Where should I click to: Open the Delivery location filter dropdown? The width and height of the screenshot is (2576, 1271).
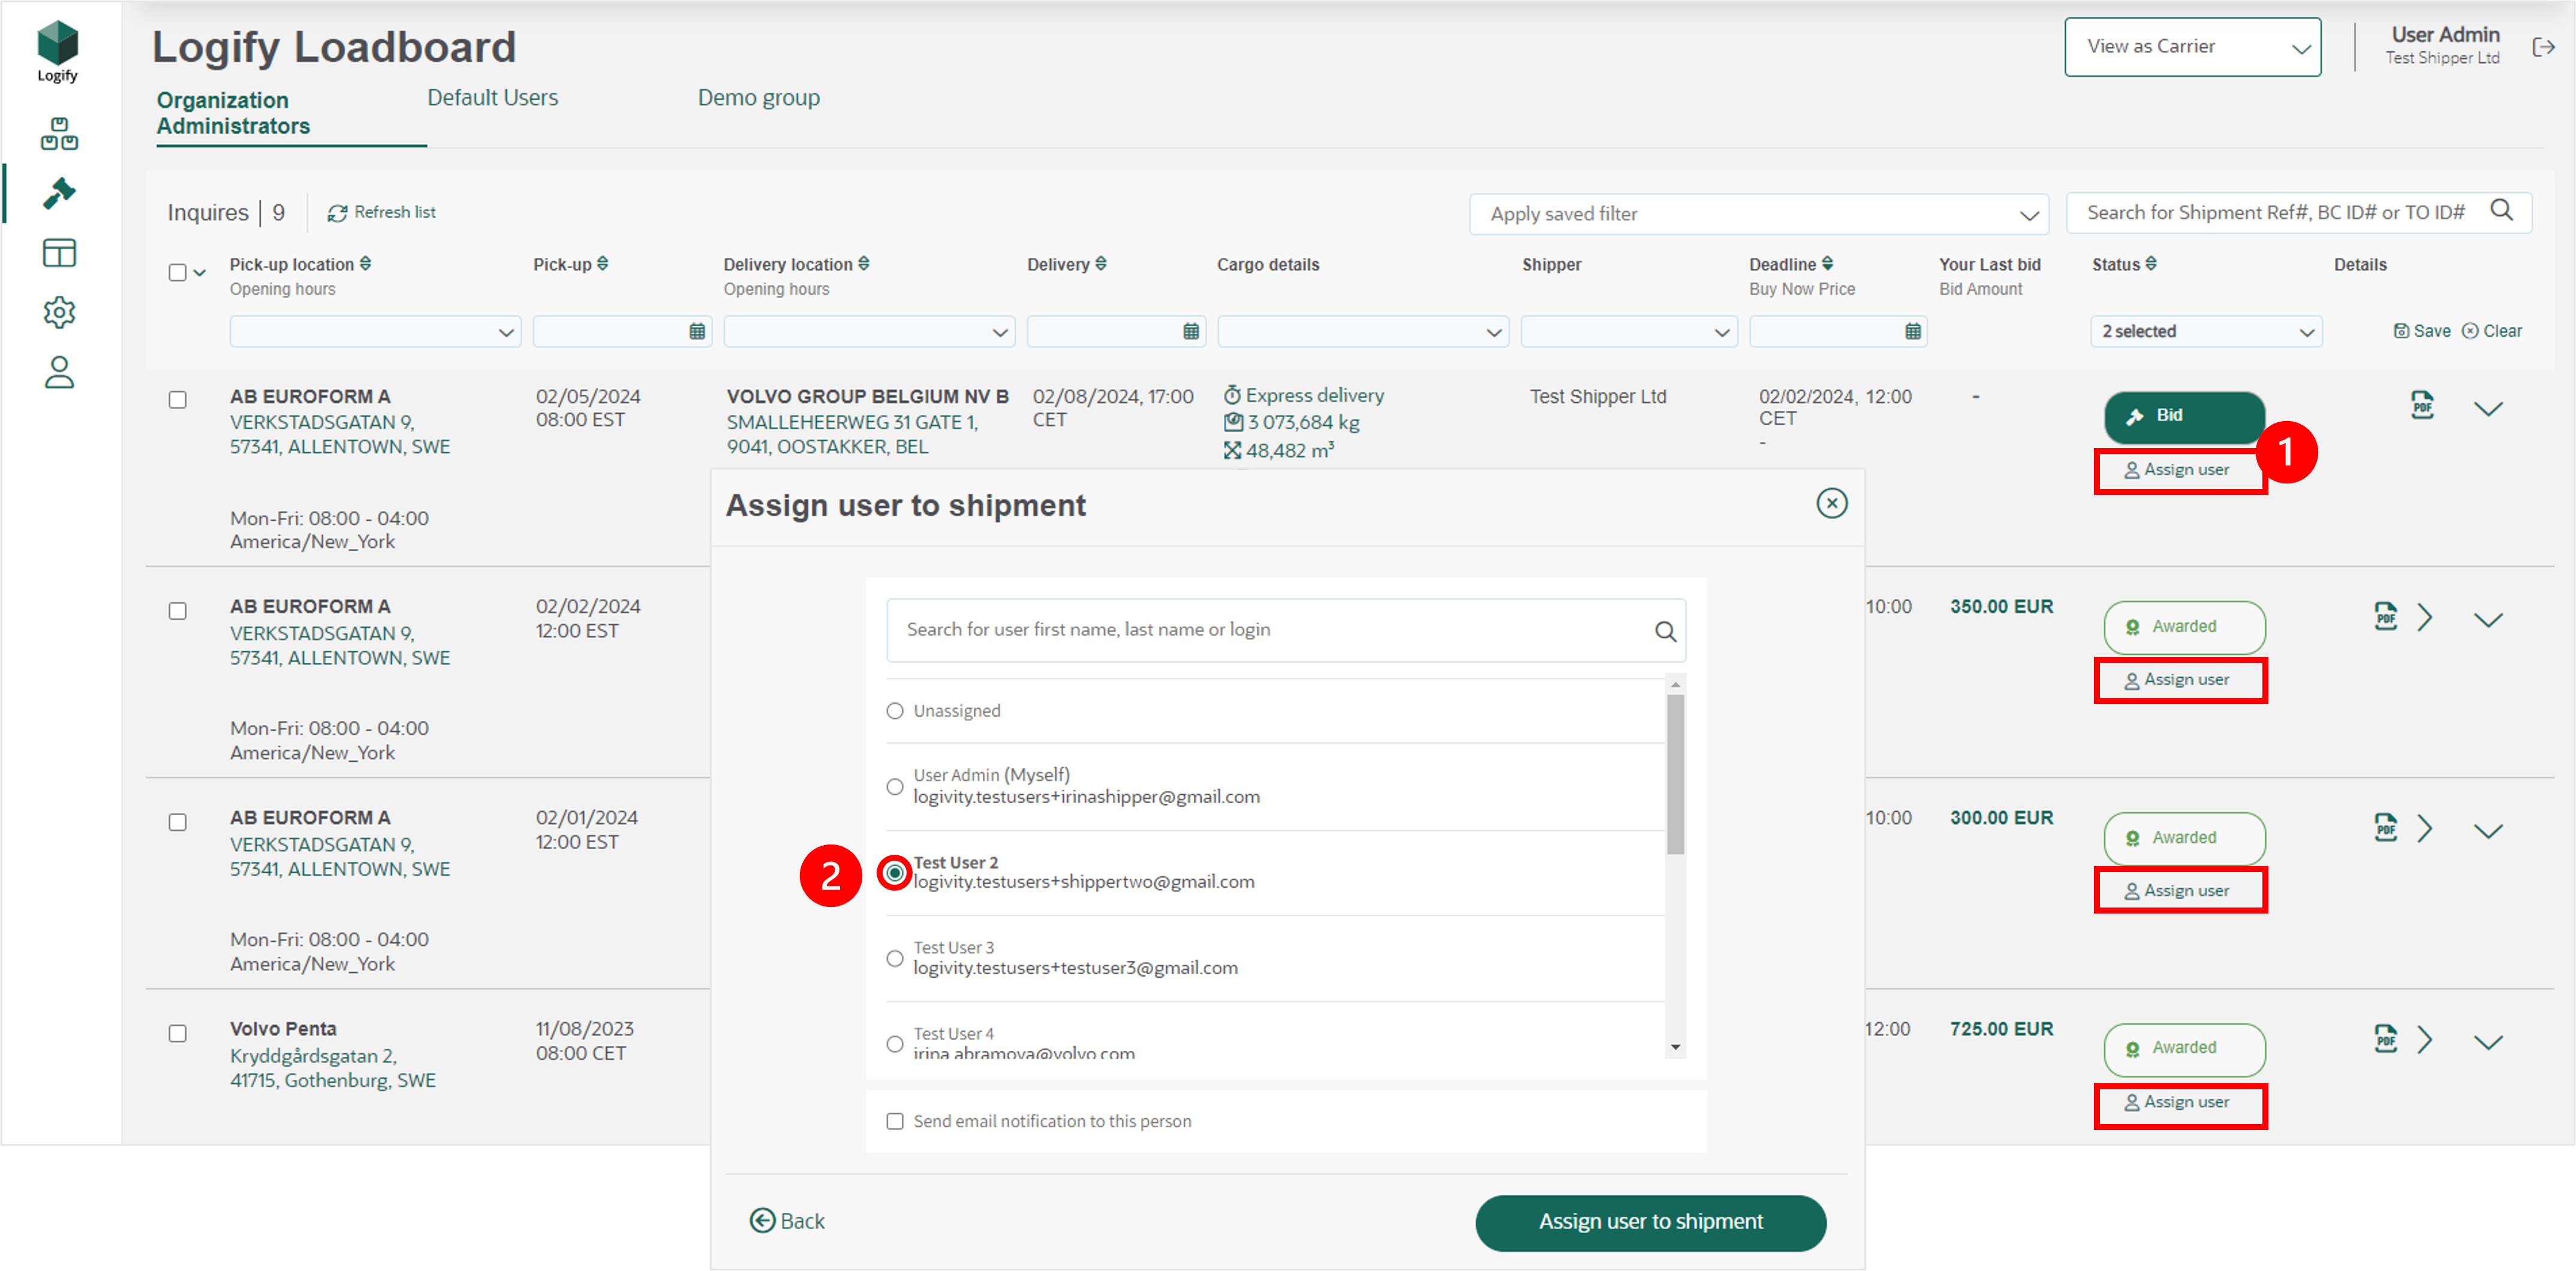869,332
